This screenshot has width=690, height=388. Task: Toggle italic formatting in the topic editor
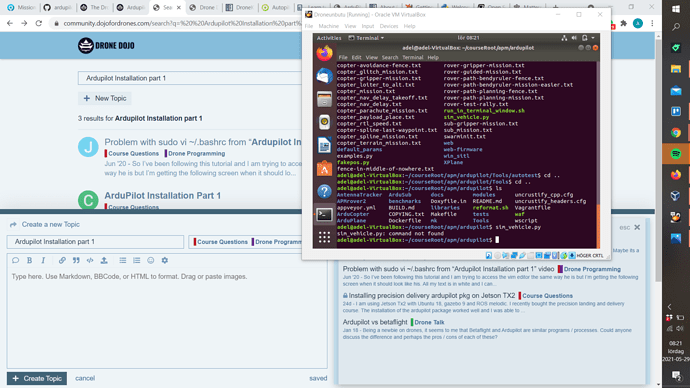tap(43, 260)
